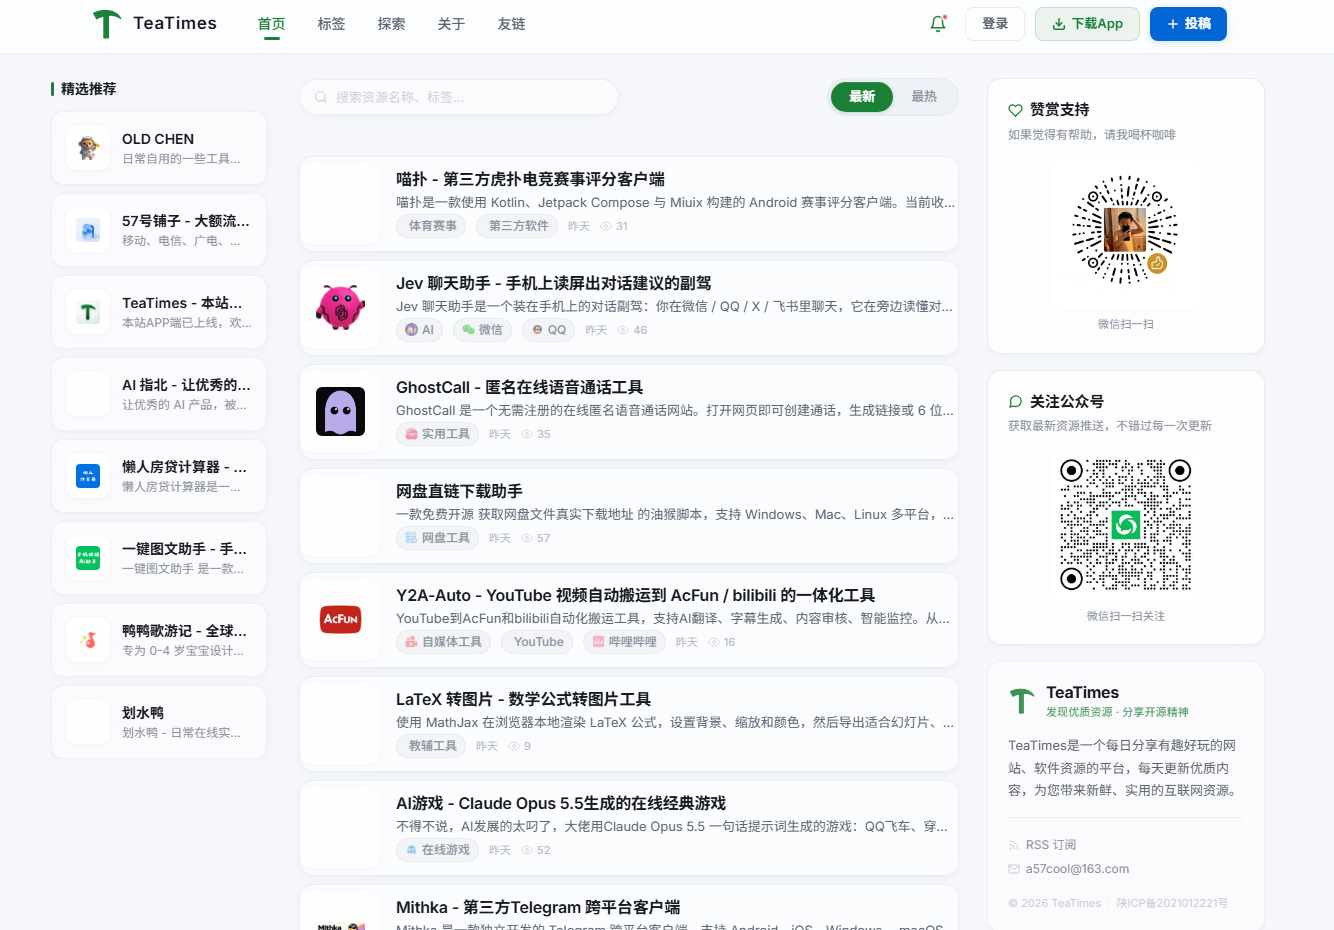Open the 网盘直链下载助手 post title
The width and height of the screenshot is (1334, 930).
click(459, 491)
